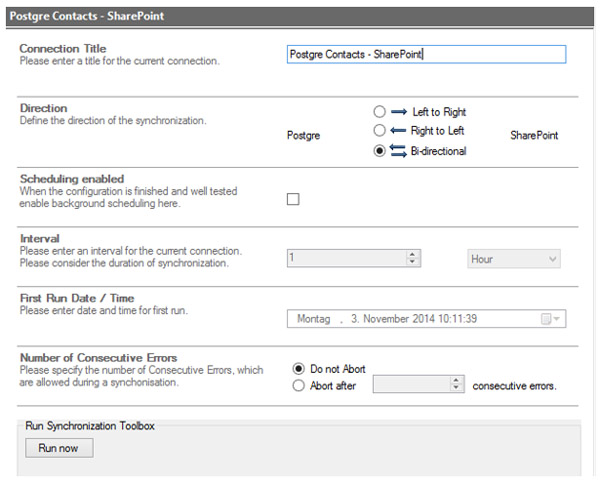Select the Right to Left radio button
This screenshot has height=484, width=600.
coord(379,130)
